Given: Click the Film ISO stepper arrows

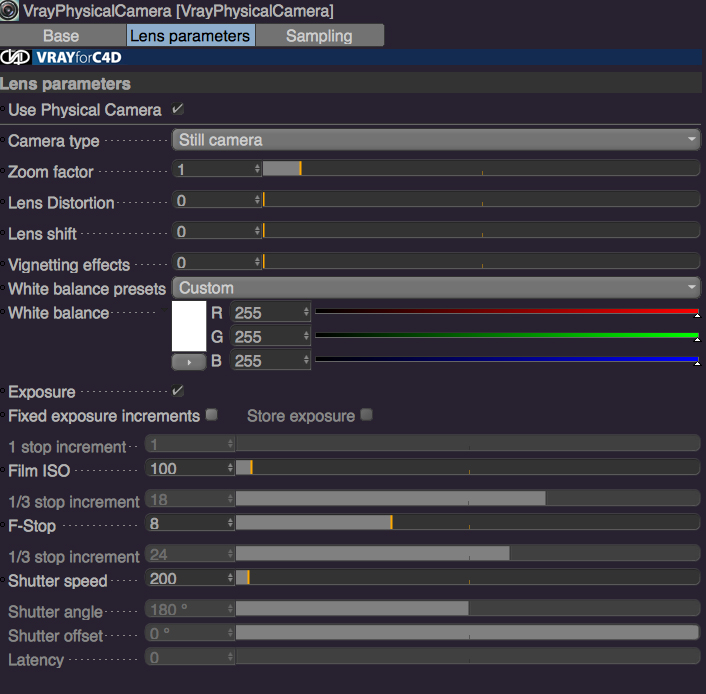Looking at the screenshot, I should (230, 468).
